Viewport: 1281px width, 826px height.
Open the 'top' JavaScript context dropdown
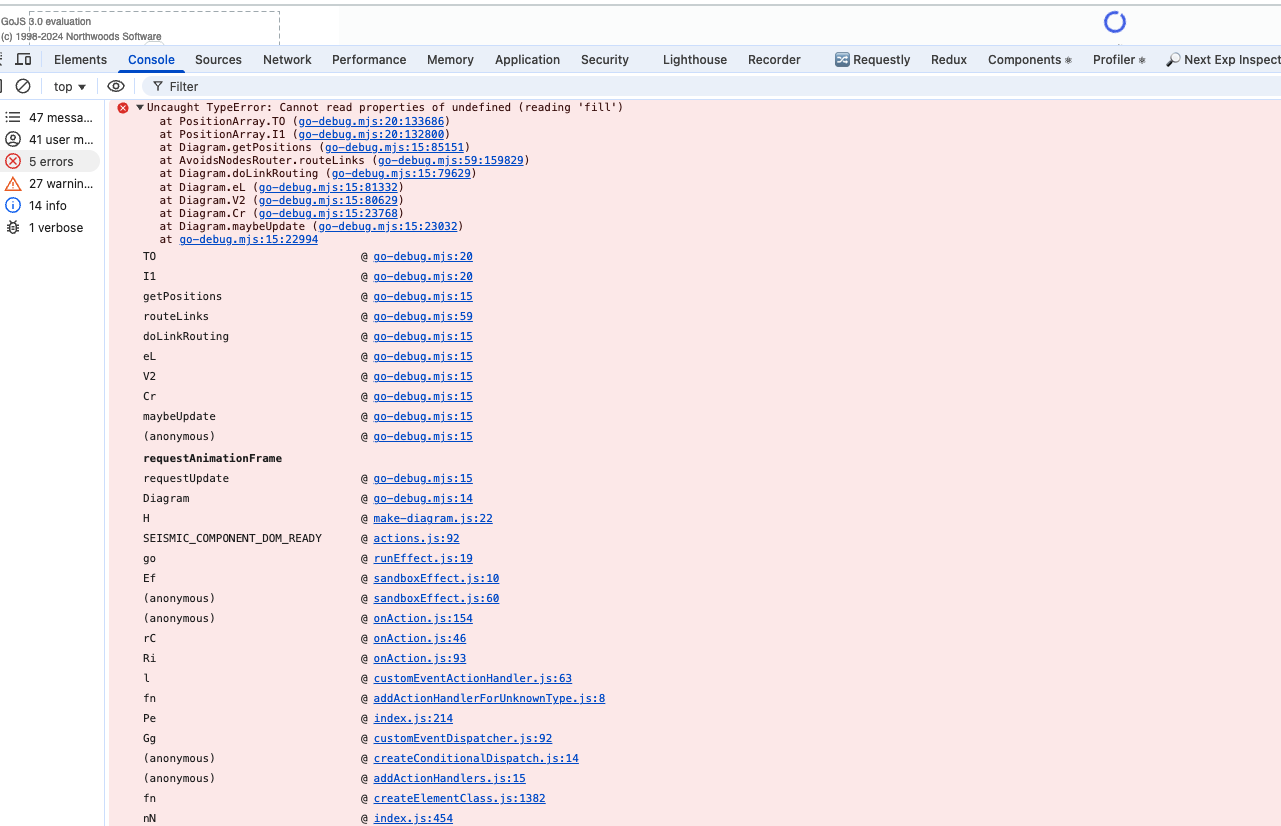coord(70,87)
